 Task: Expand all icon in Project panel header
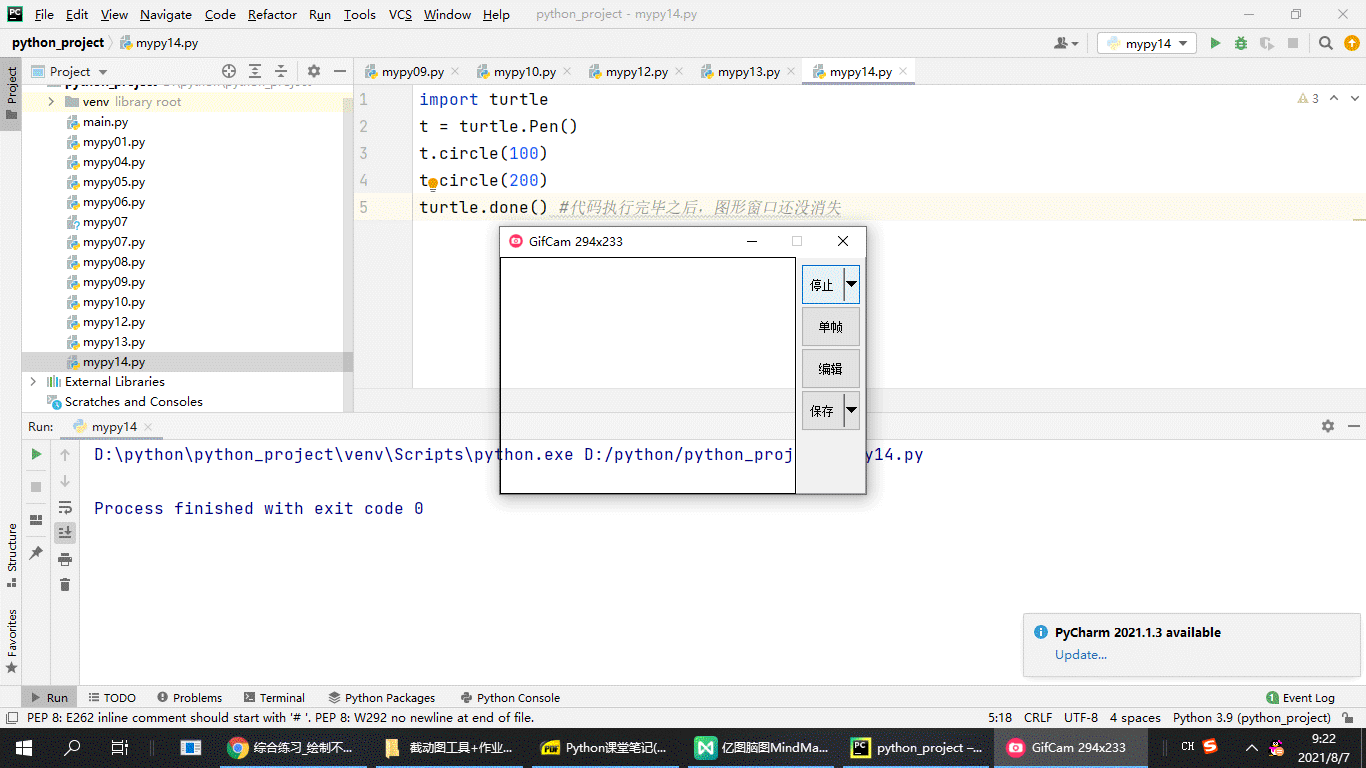coord(255,71)
